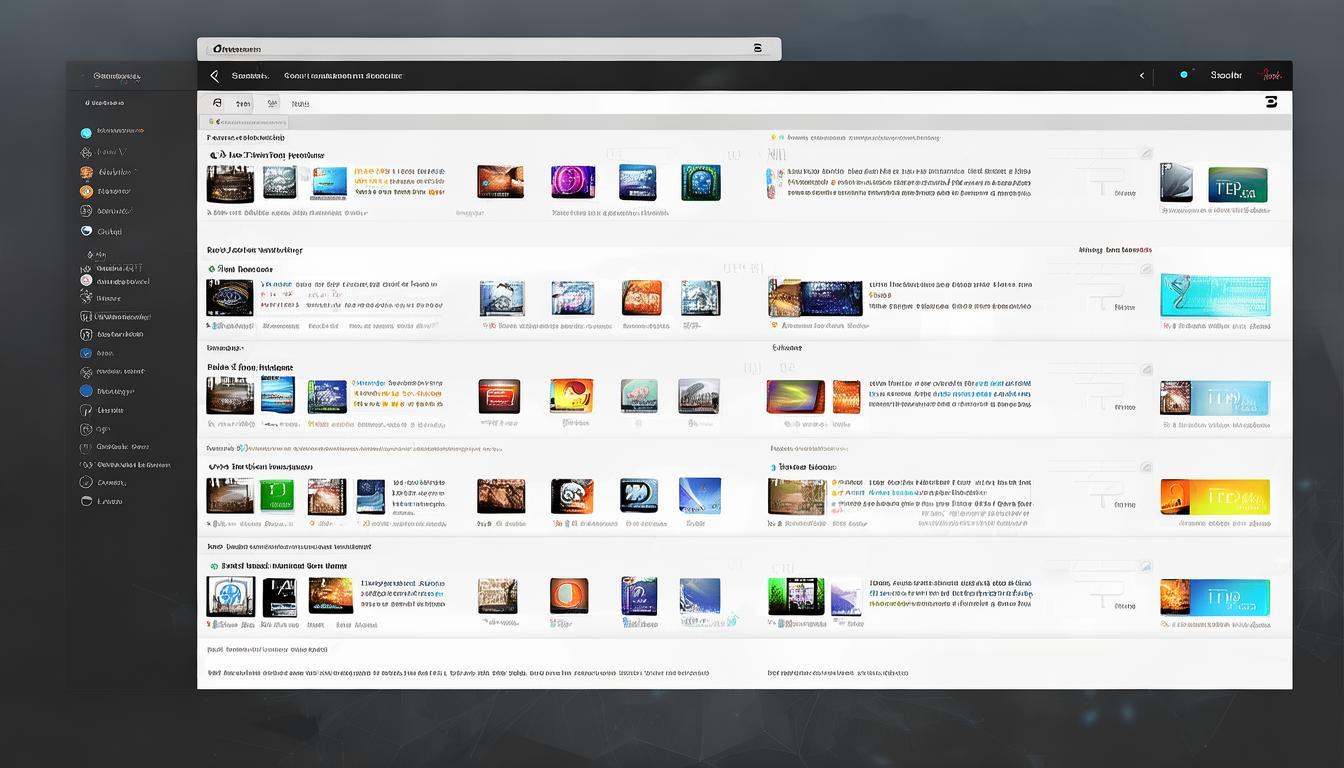Click the first icon tab under the header
This screenshot has width=1344, height=768.
[217, 103]
